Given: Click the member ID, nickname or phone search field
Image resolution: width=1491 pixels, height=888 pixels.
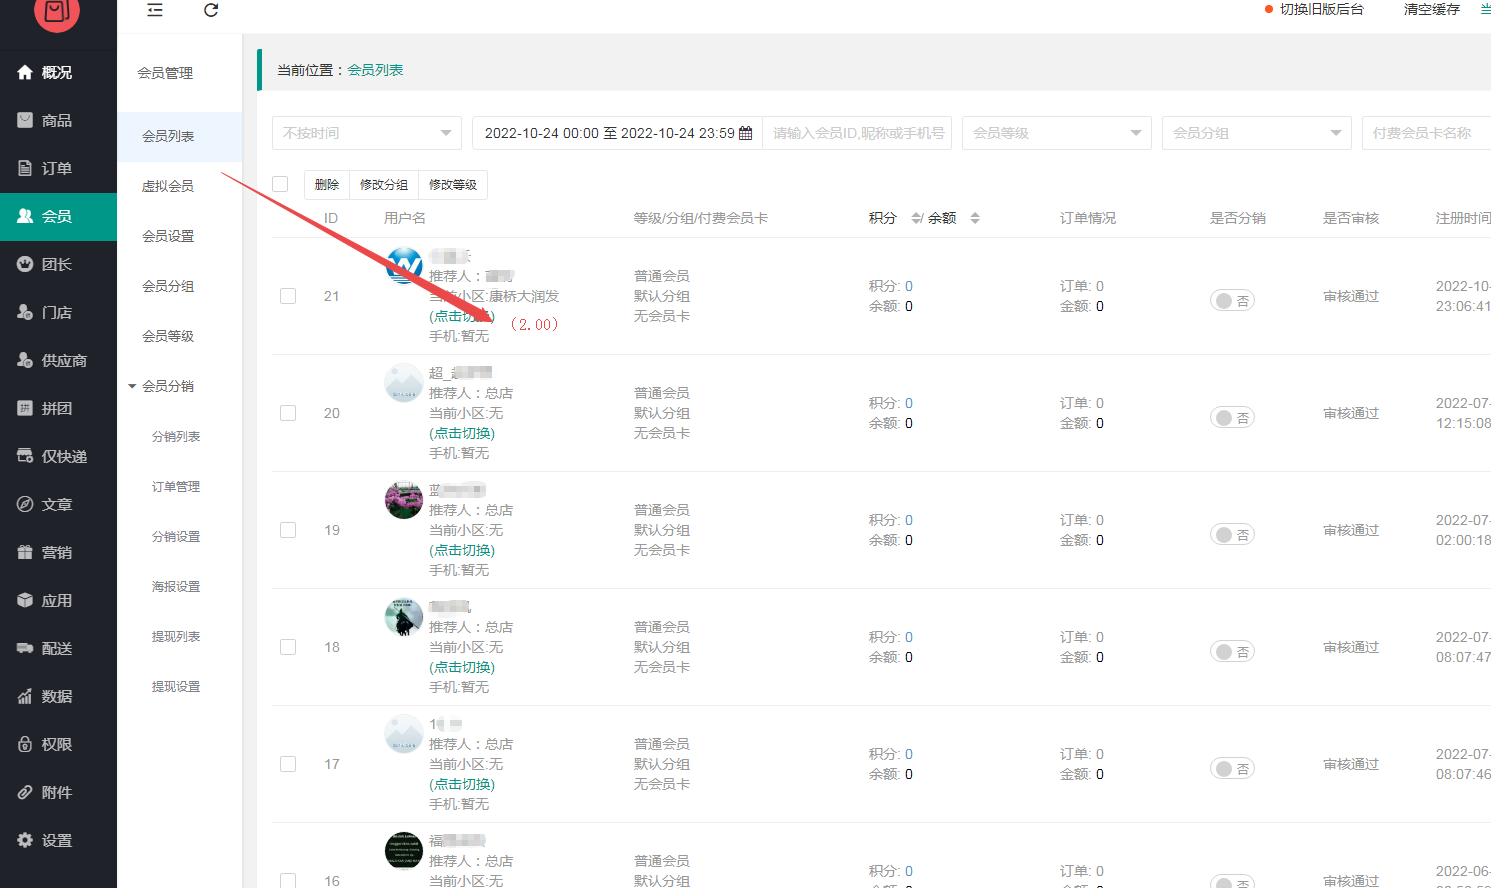Looking at the screenshot, I should 857,133.
